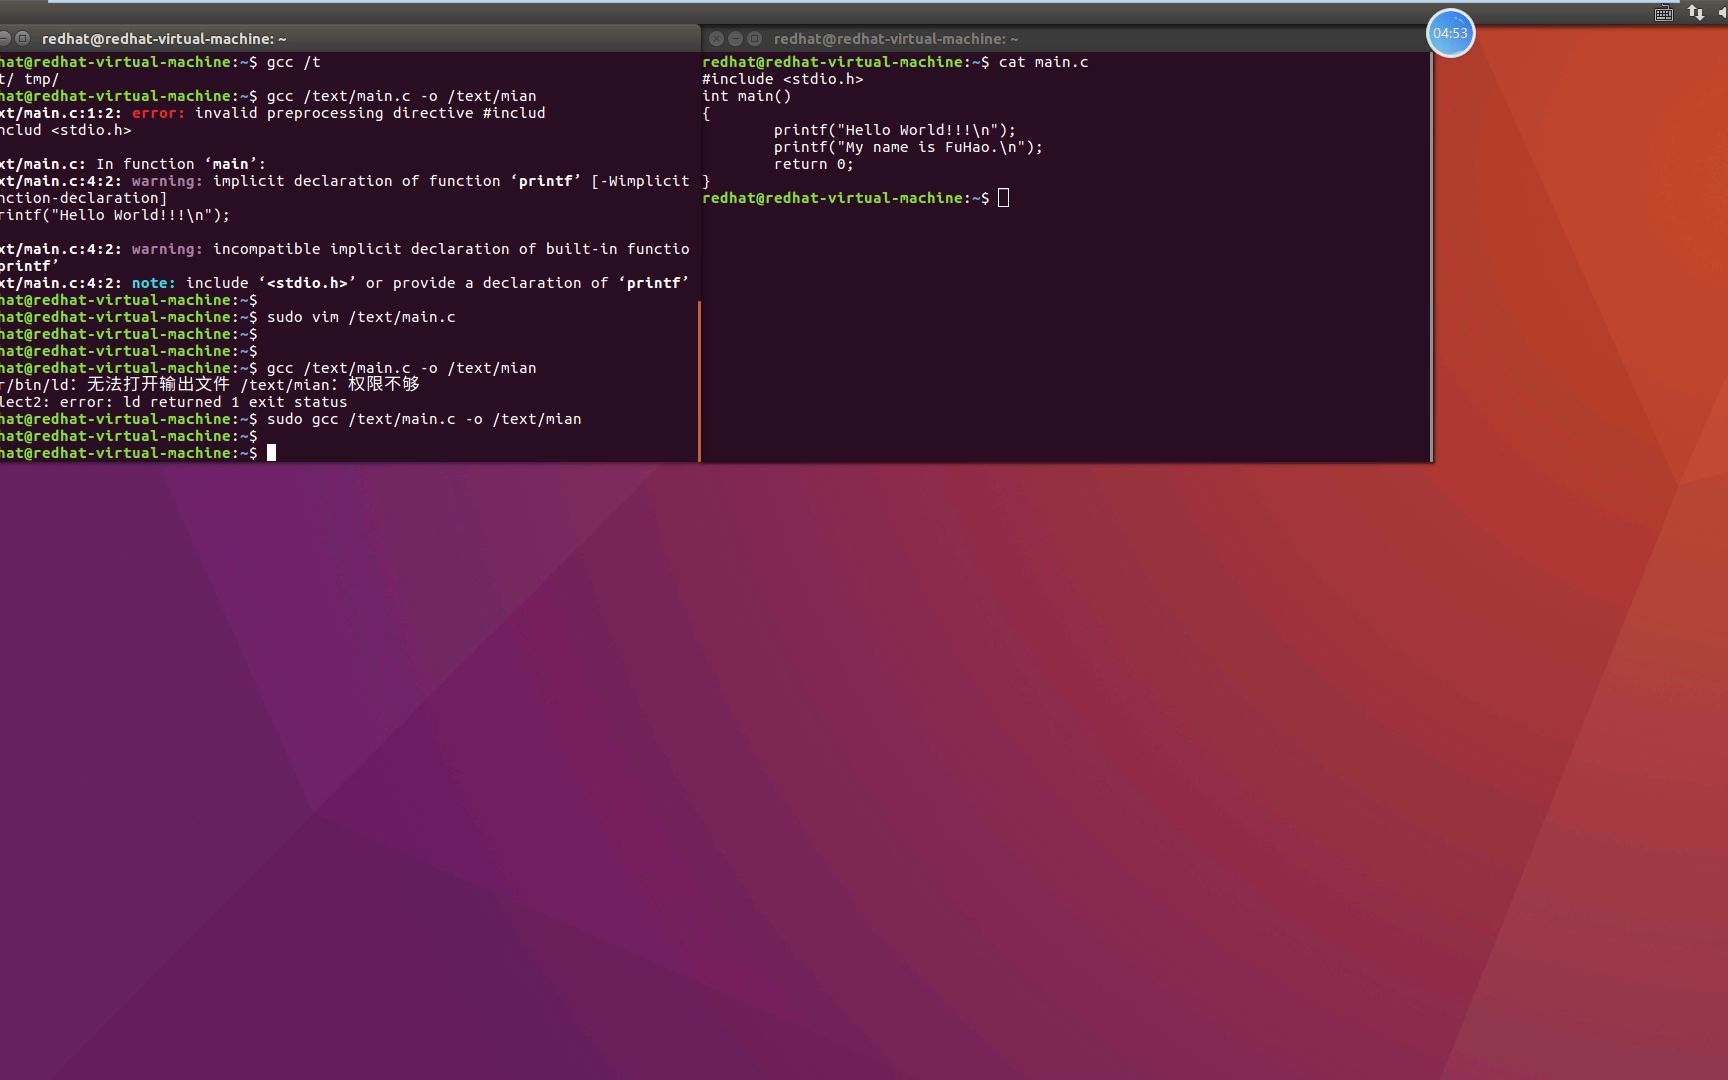Click the Hello World printf line in right terminal
This screenshot has height=1080, width=1728.
[x=895, y=130]
